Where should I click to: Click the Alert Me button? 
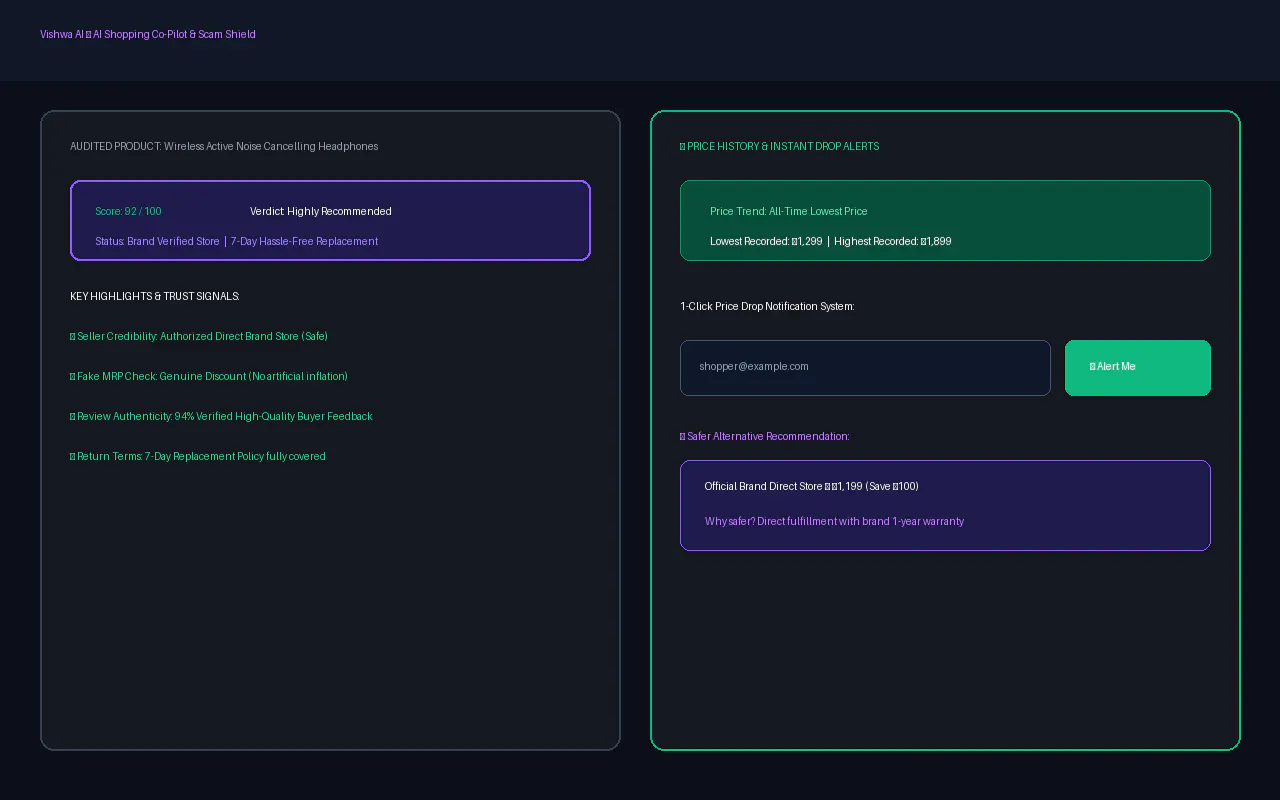pyautogui.click(x=1137, y=368)
